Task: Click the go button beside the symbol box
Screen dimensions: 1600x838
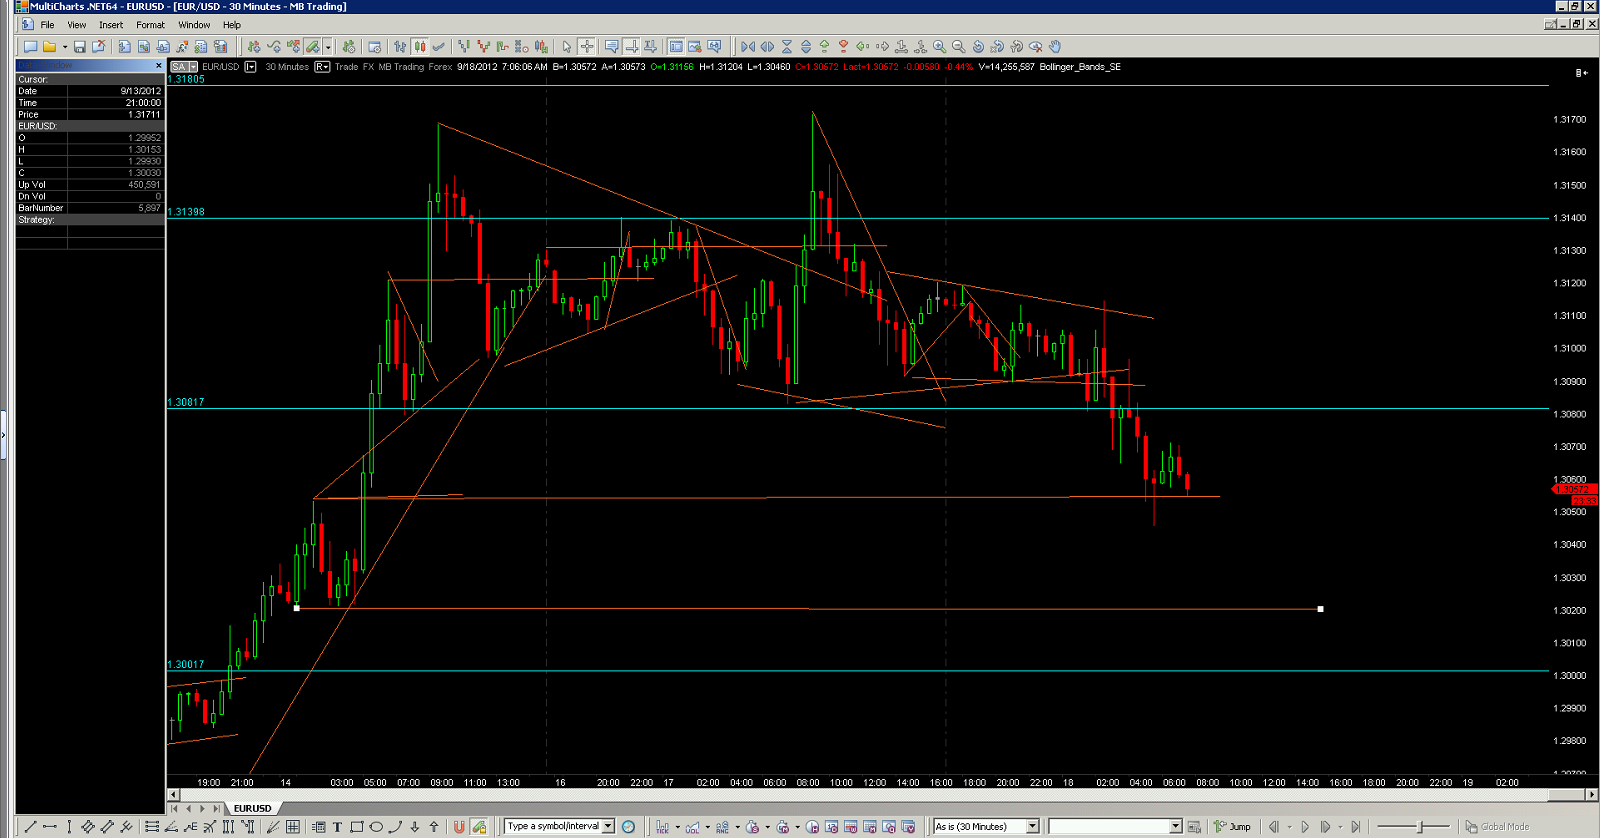Action: [628, 826]
